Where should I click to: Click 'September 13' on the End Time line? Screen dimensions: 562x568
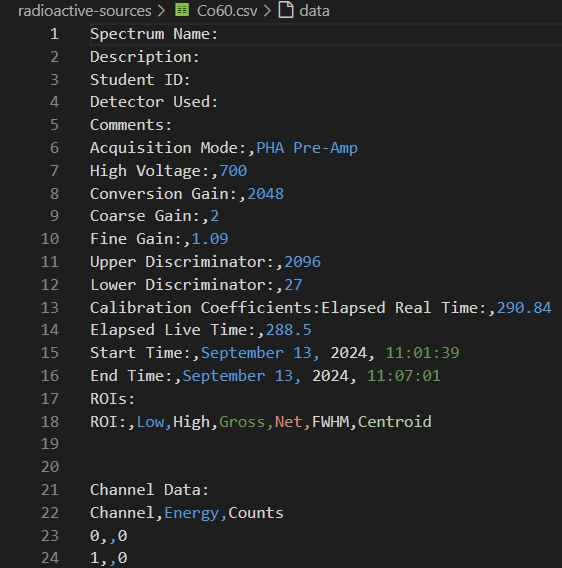(x=238, y=376)
